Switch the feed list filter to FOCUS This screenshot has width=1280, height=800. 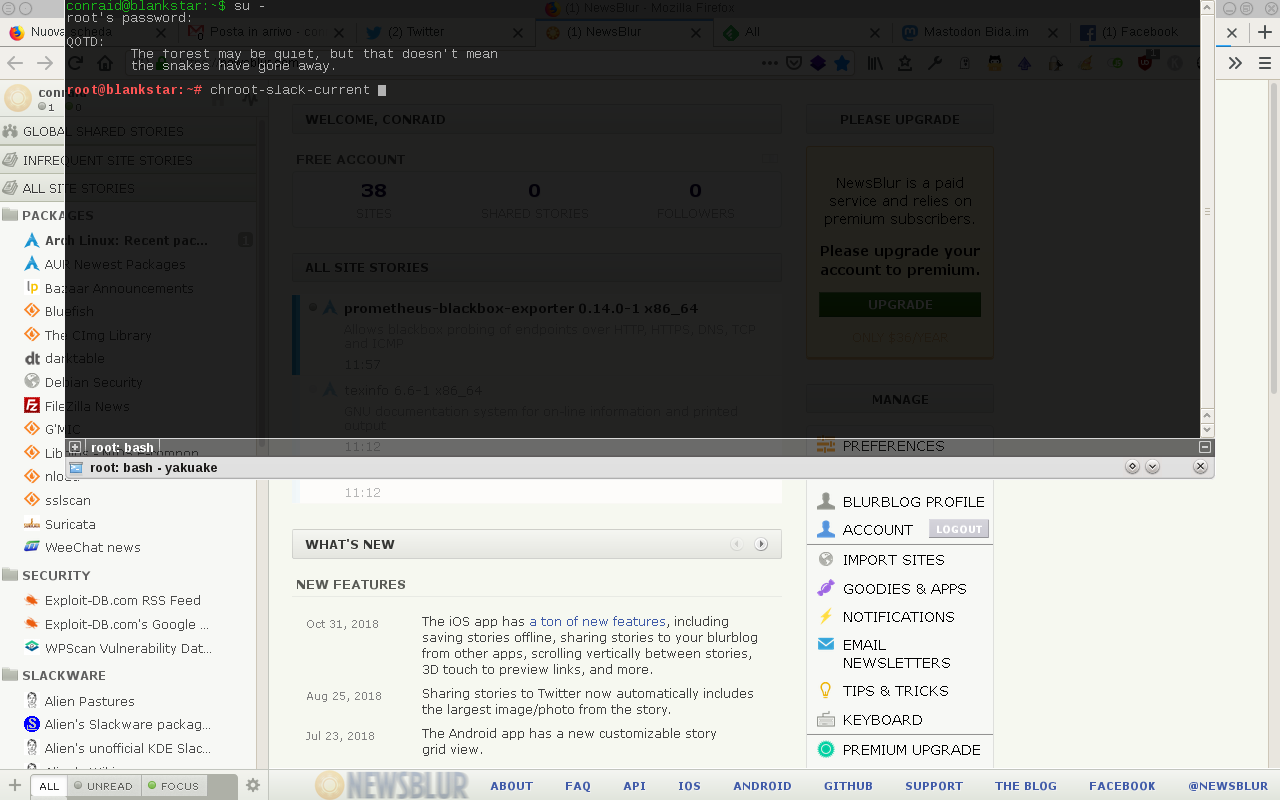coord(174,786)
